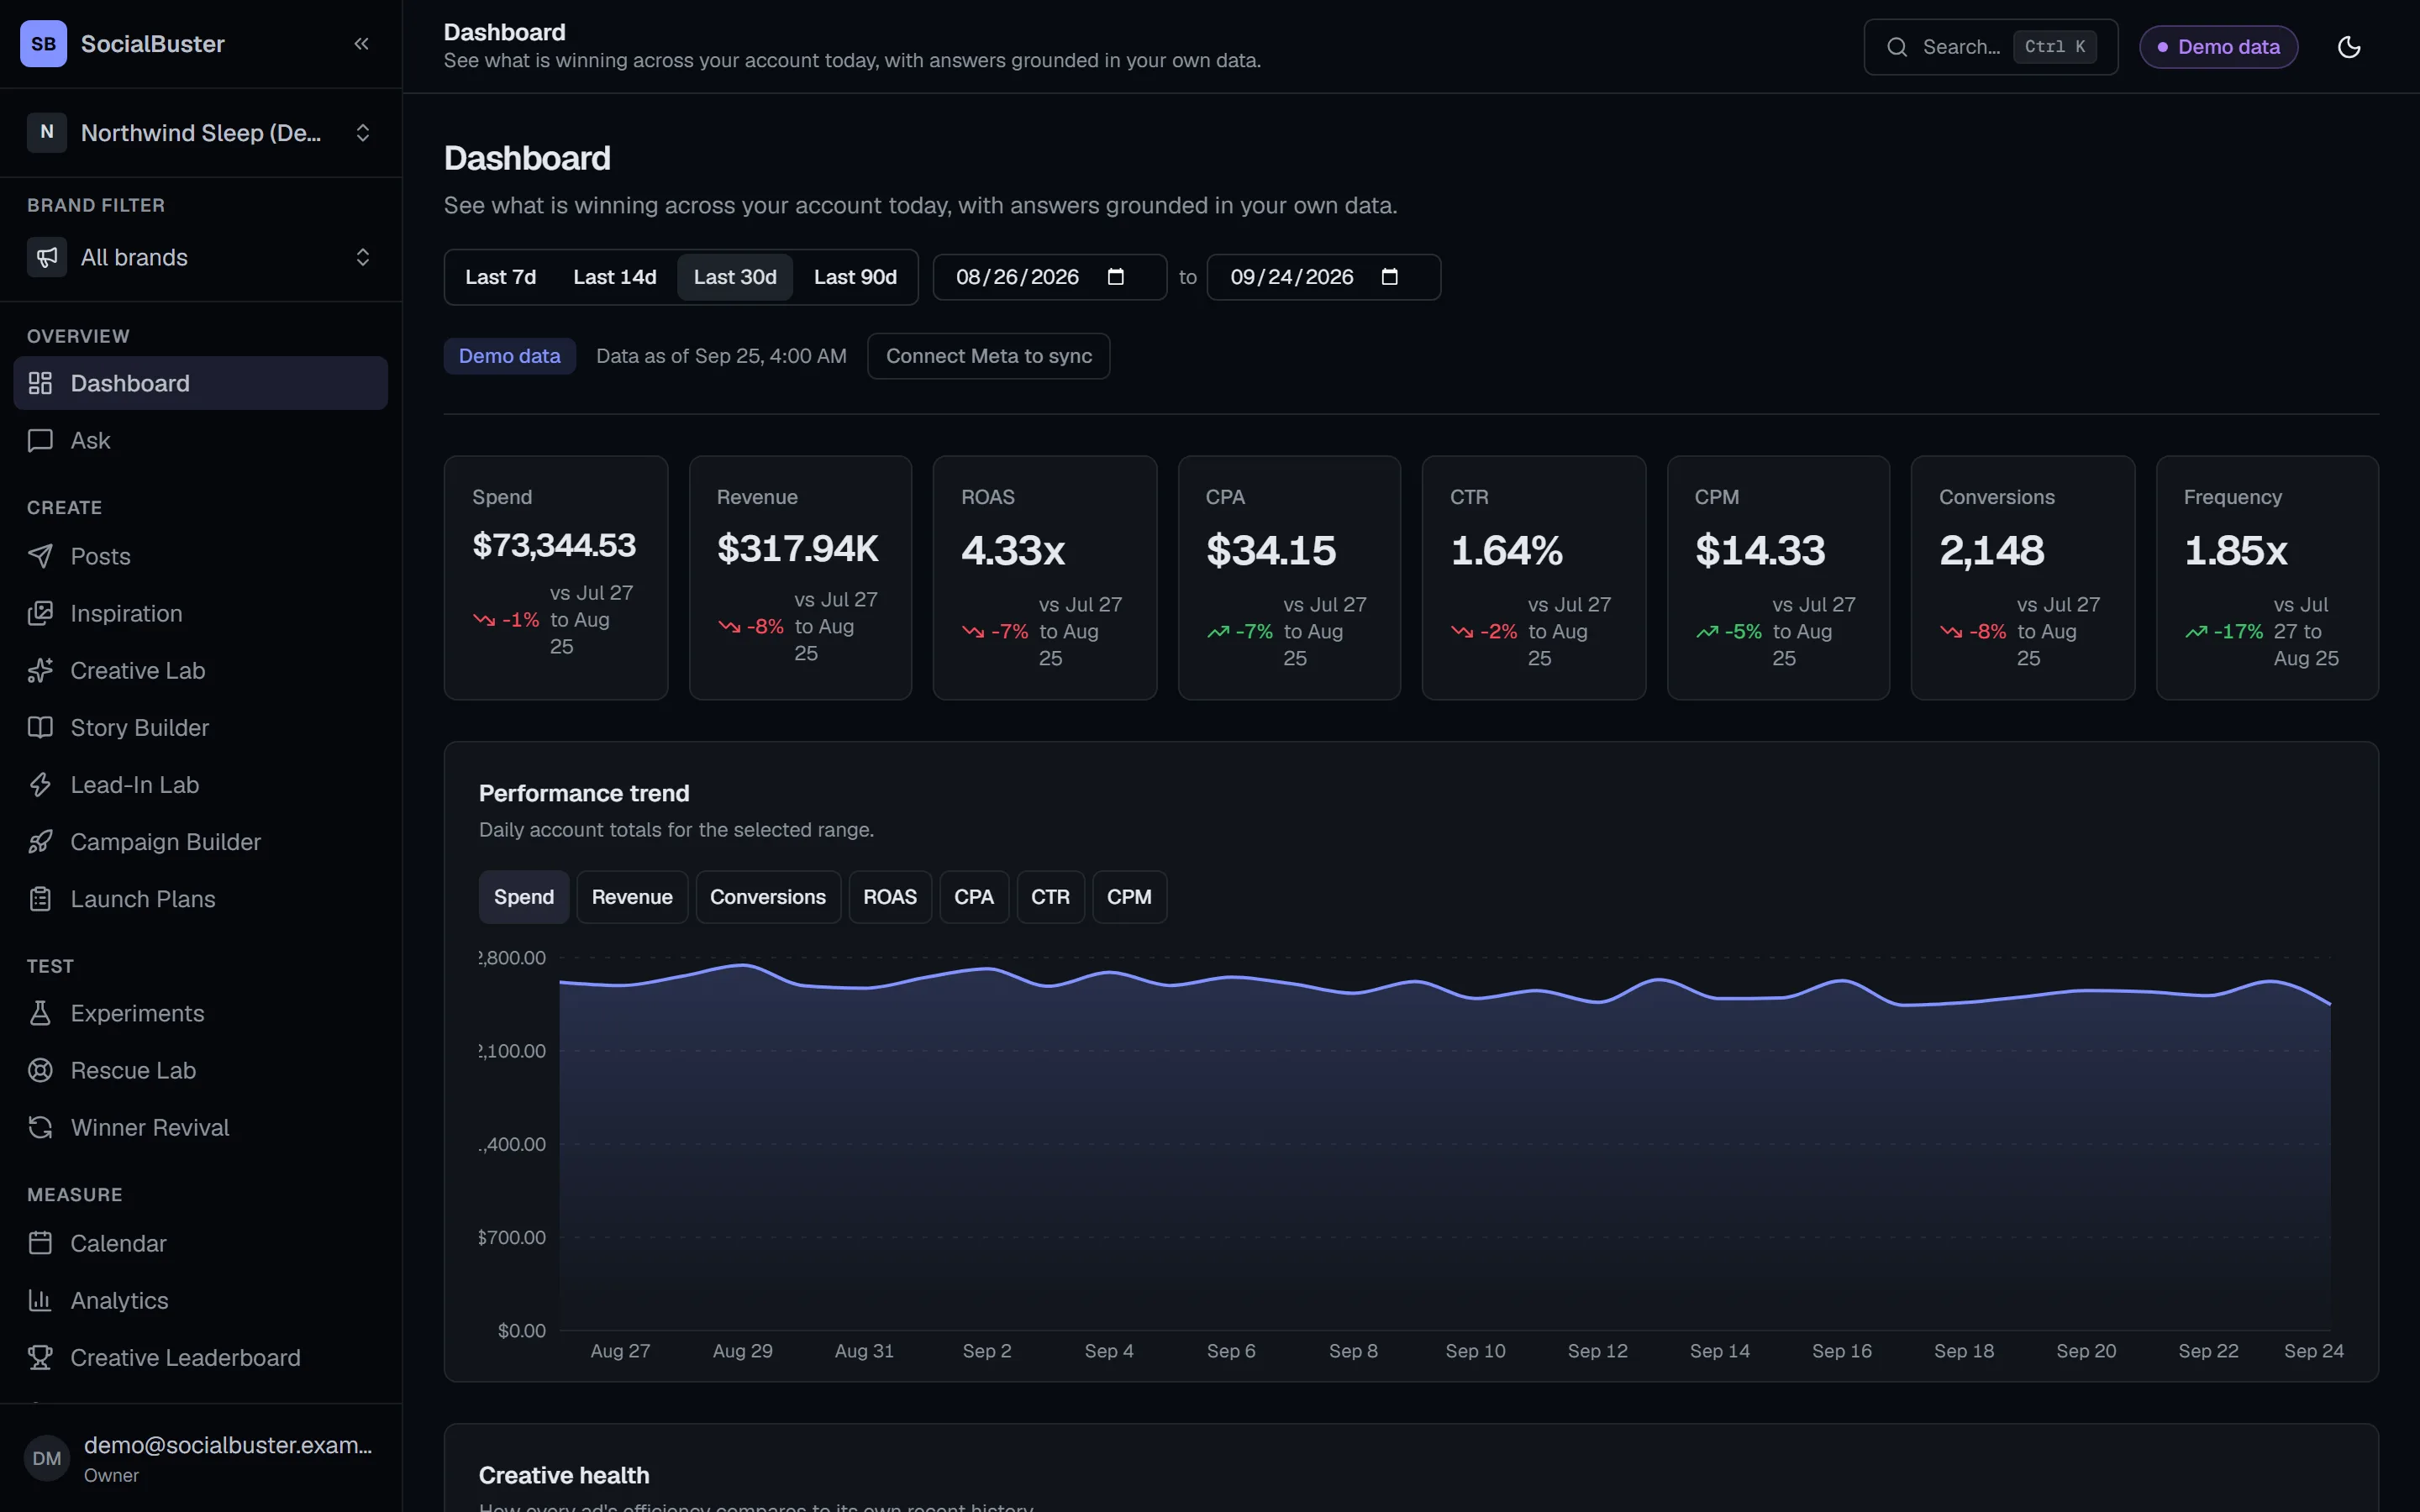Viewport: 2420px width, 1512px height.
Task: Click the Conversions 2,148 value
Action: point(1992,551)
